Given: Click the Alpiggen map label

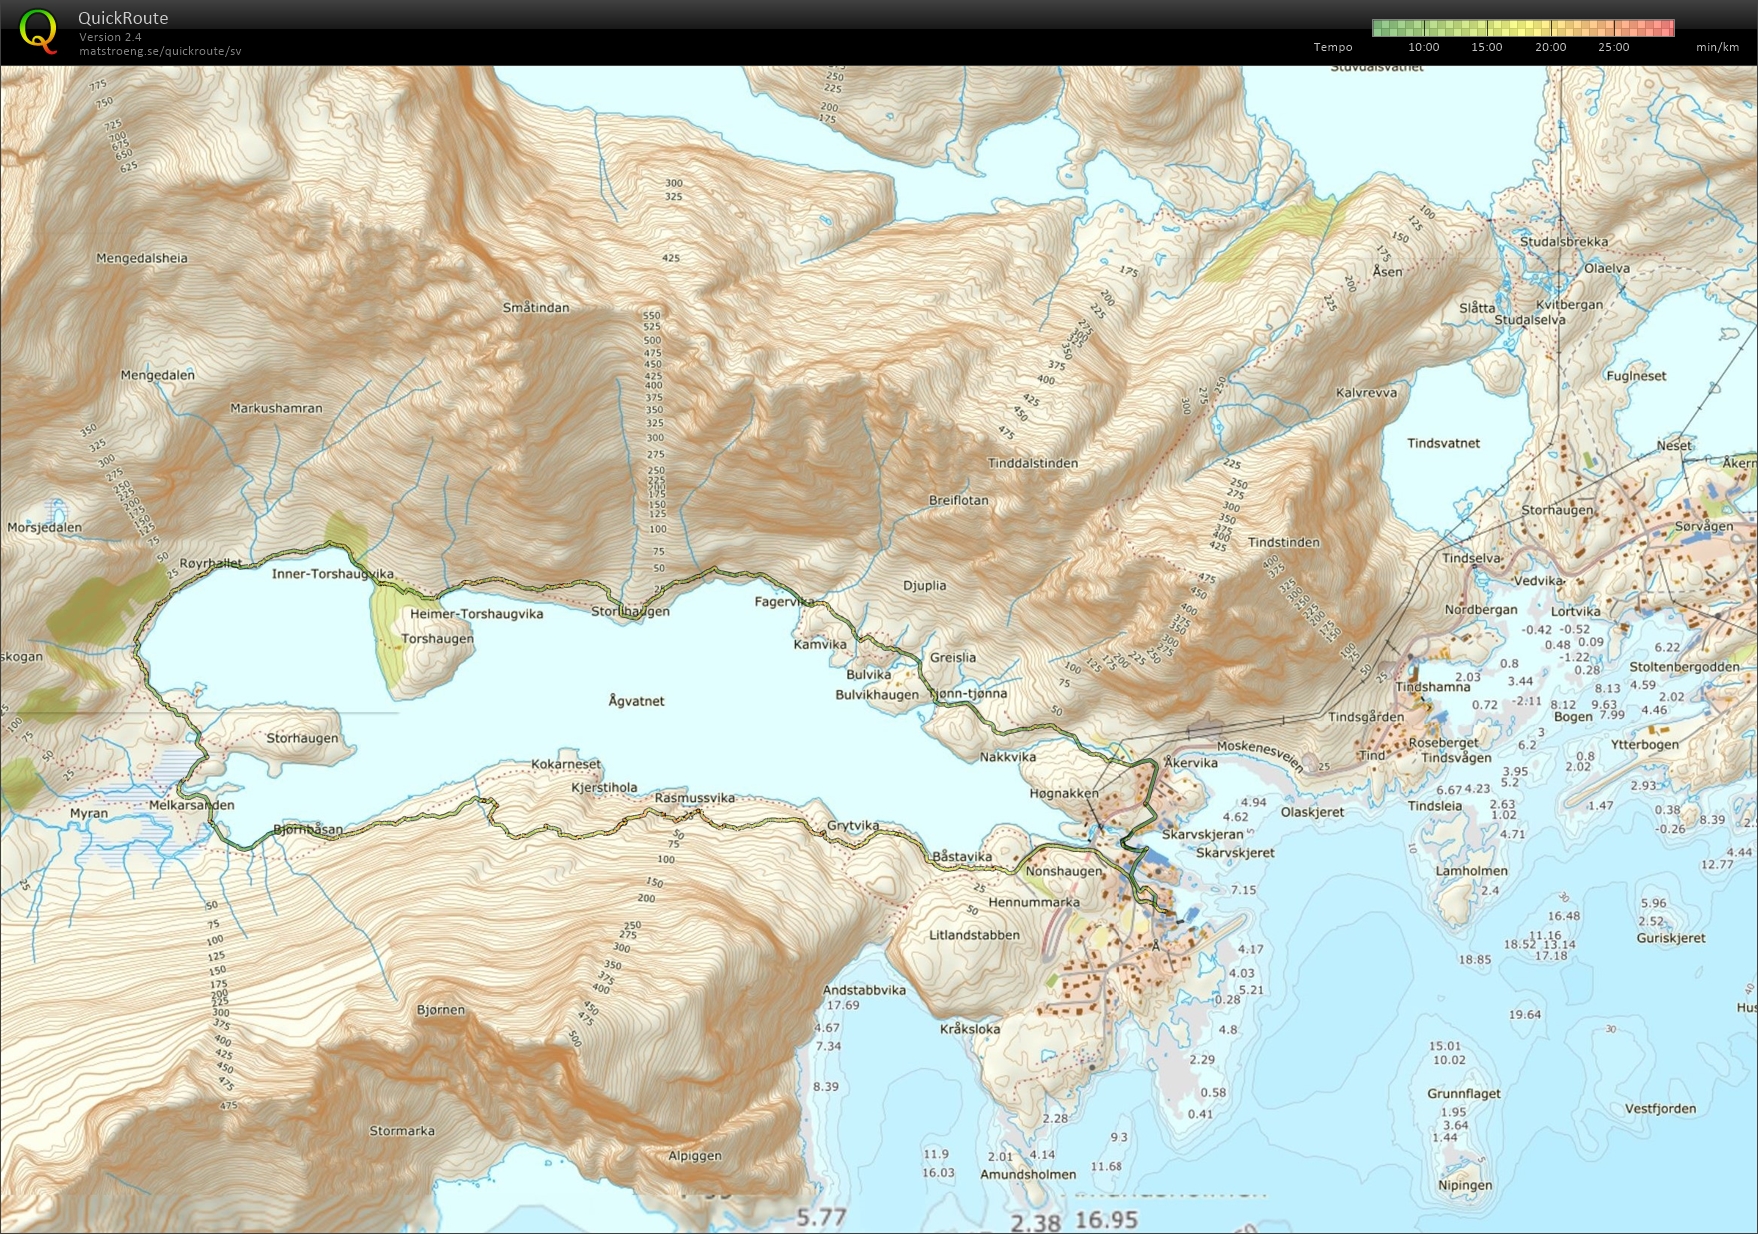Looking at the screenshot, I should click(695, 1156).
